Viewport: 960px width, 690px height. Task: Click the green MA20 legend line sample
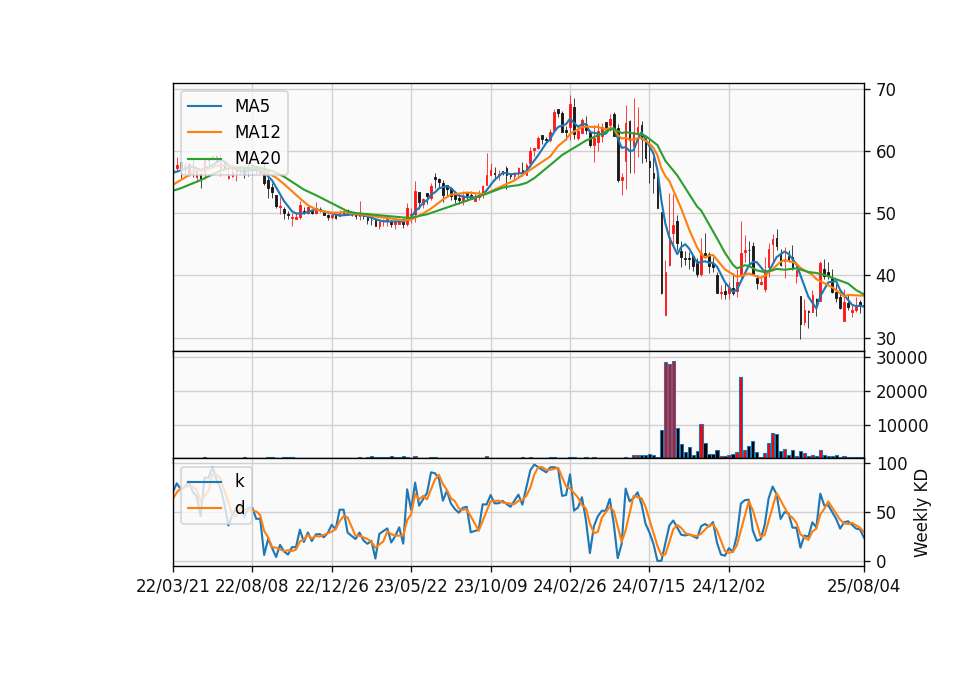point(204,158)
